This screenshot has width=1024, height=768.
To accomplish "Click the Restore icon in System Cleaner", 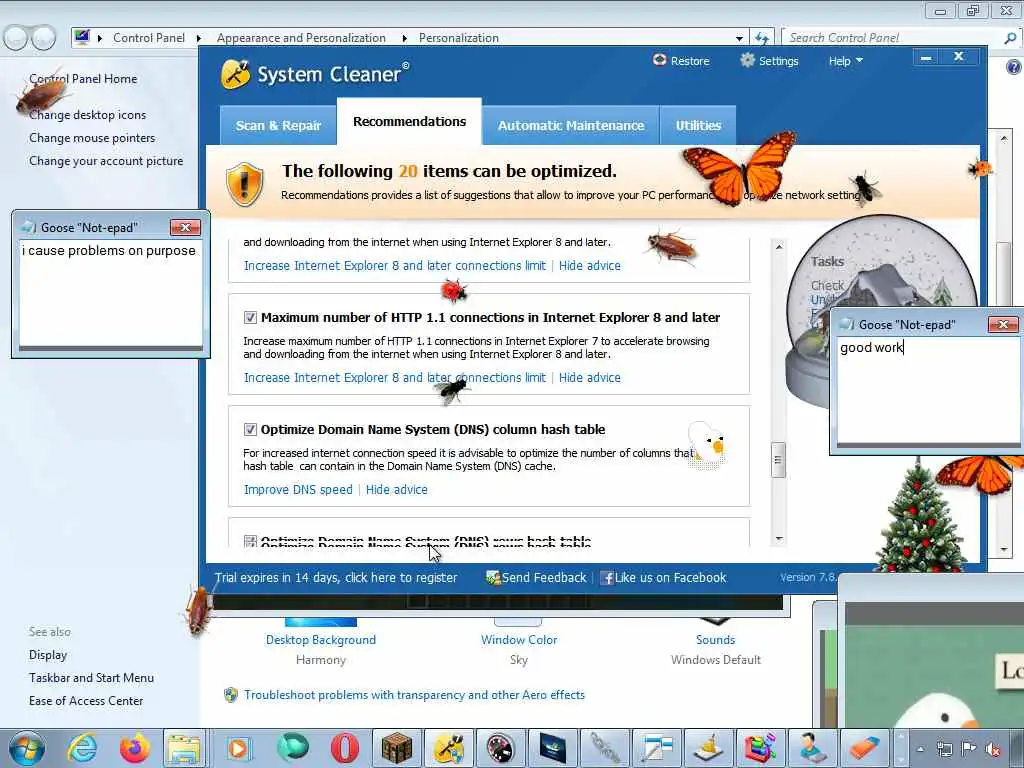I will tap(660, 60).
